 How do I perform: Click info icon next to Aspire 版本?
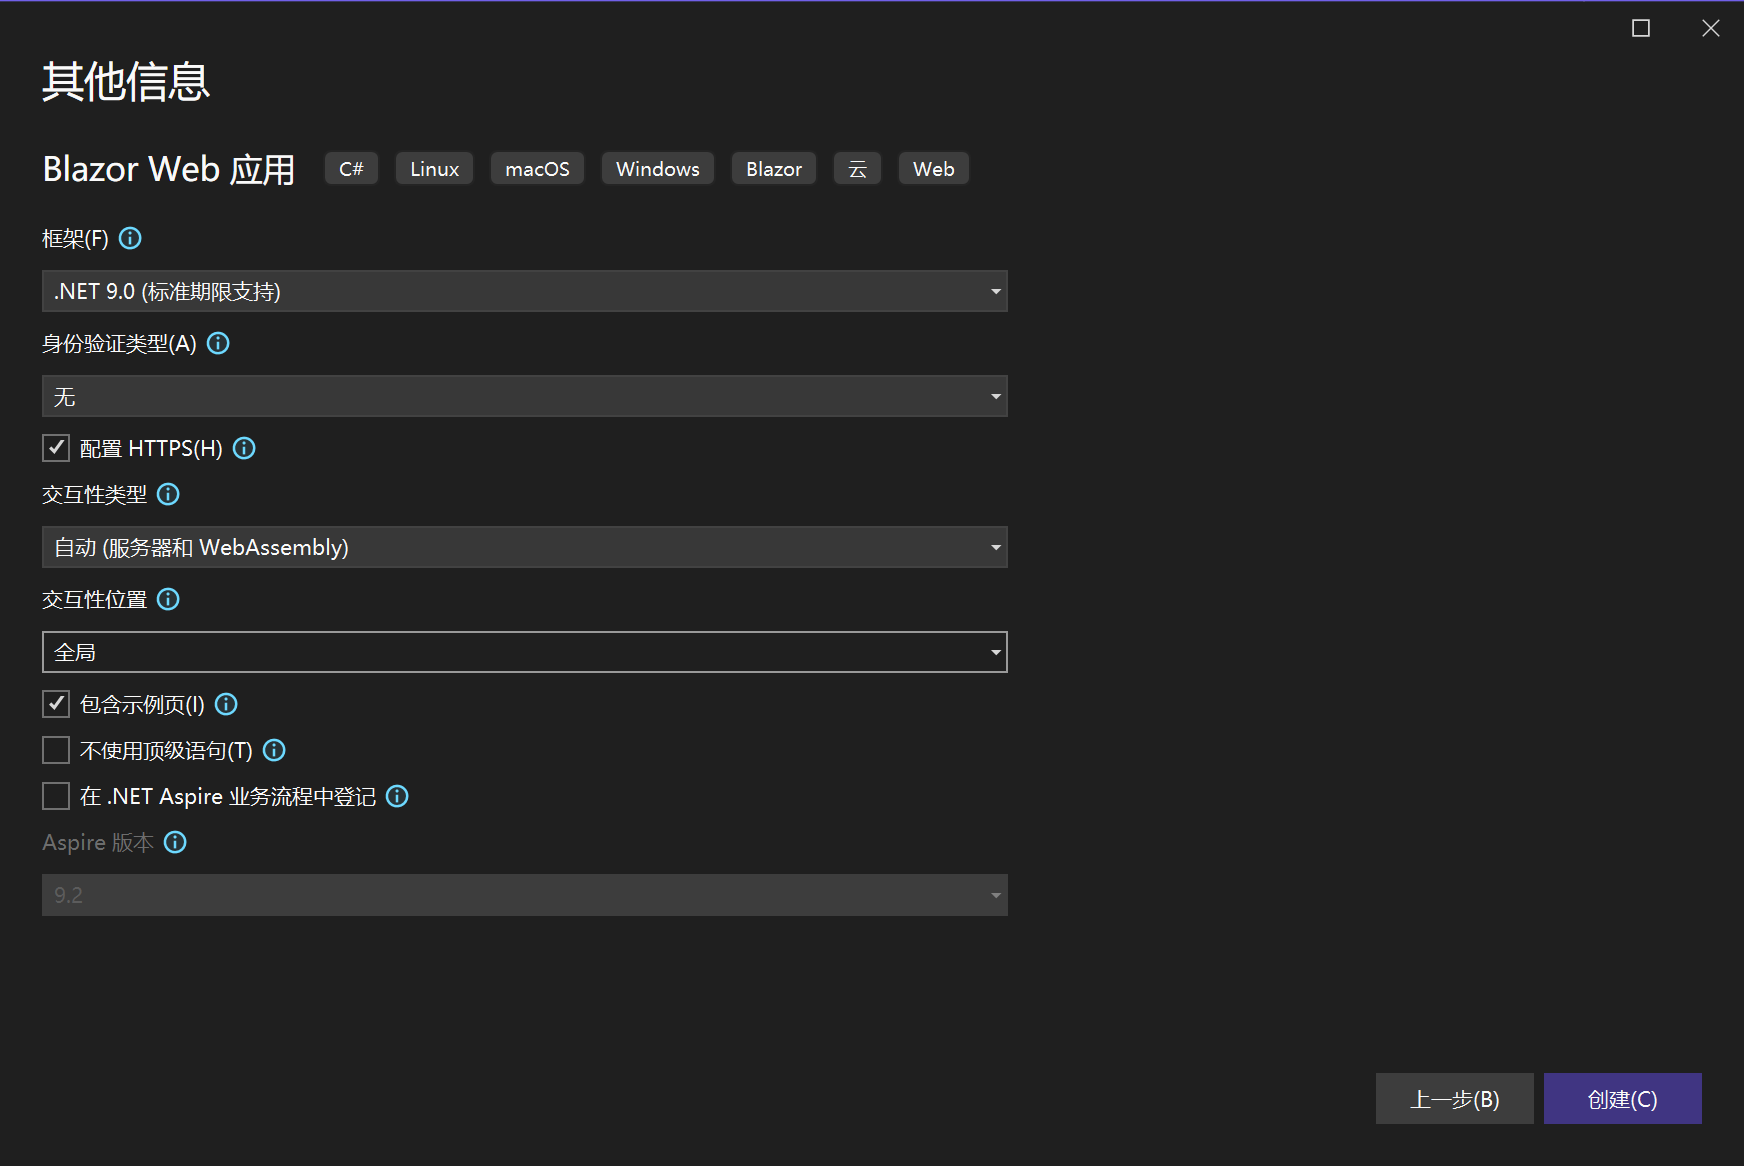point(175,842)
